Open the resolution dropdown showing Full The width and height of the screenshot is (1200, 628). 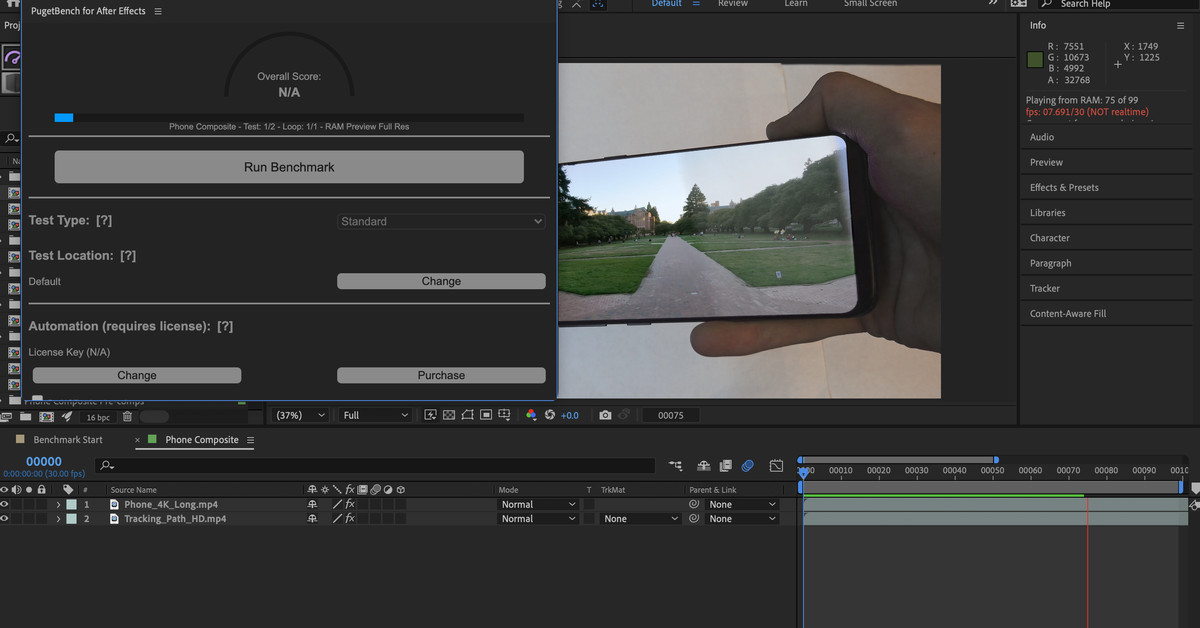pos(375,415)
